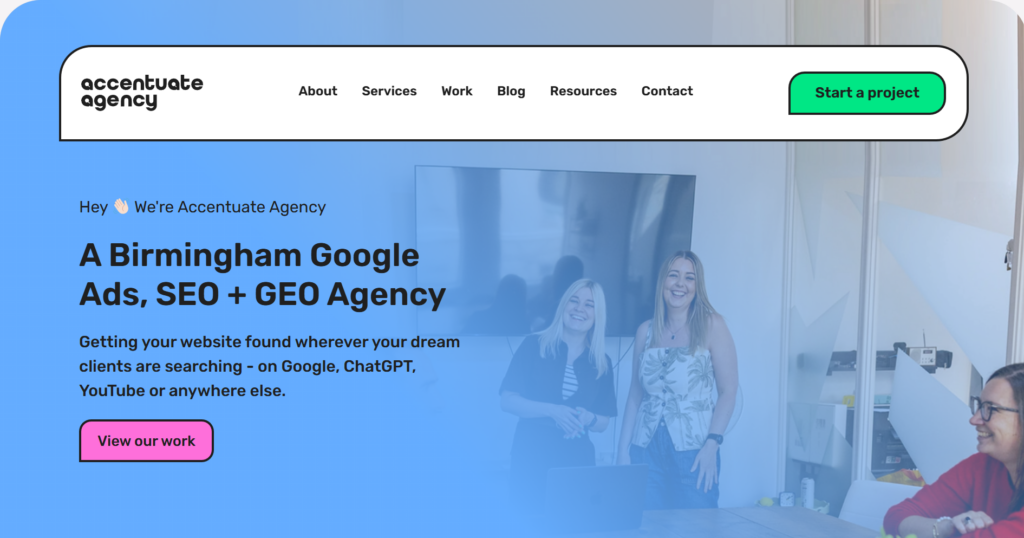The height and width of the screenshot is (538, 1024).
Task: Click the woman wearing the red sweater
Action: tap(960, 457)
